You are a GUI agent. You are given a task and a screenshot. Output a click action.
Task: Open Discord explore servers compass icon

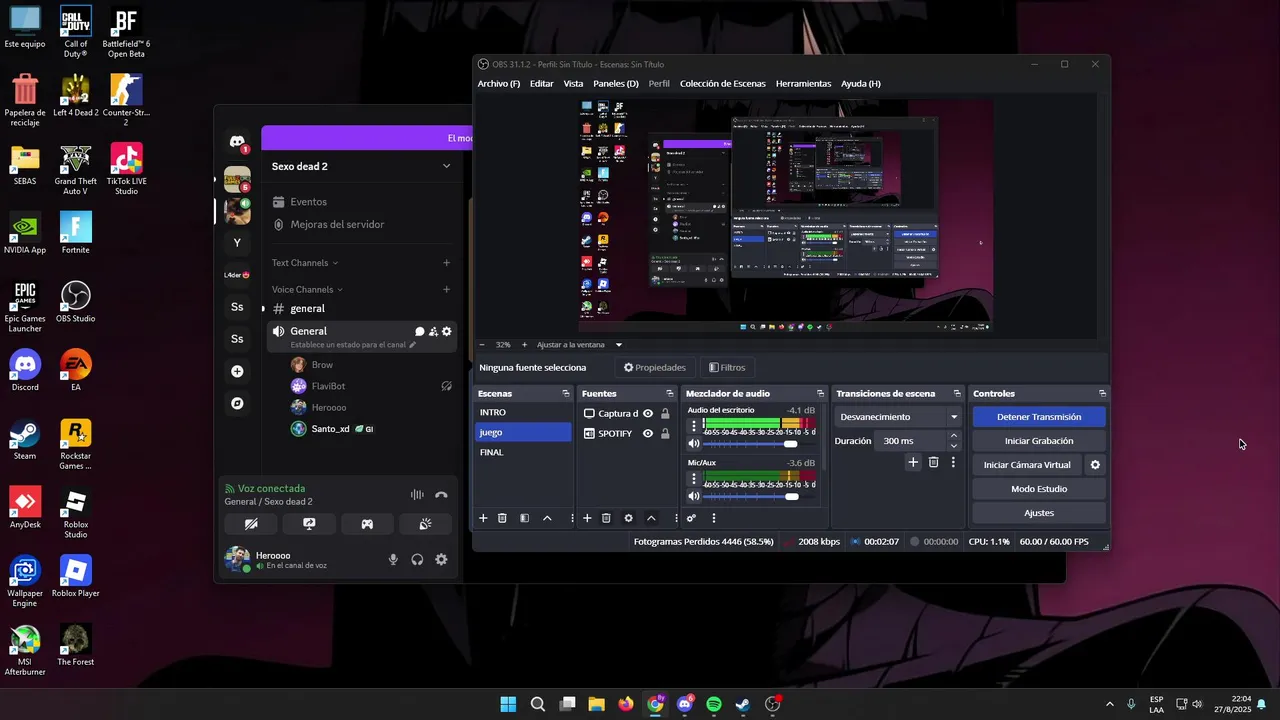coord(237,403)
